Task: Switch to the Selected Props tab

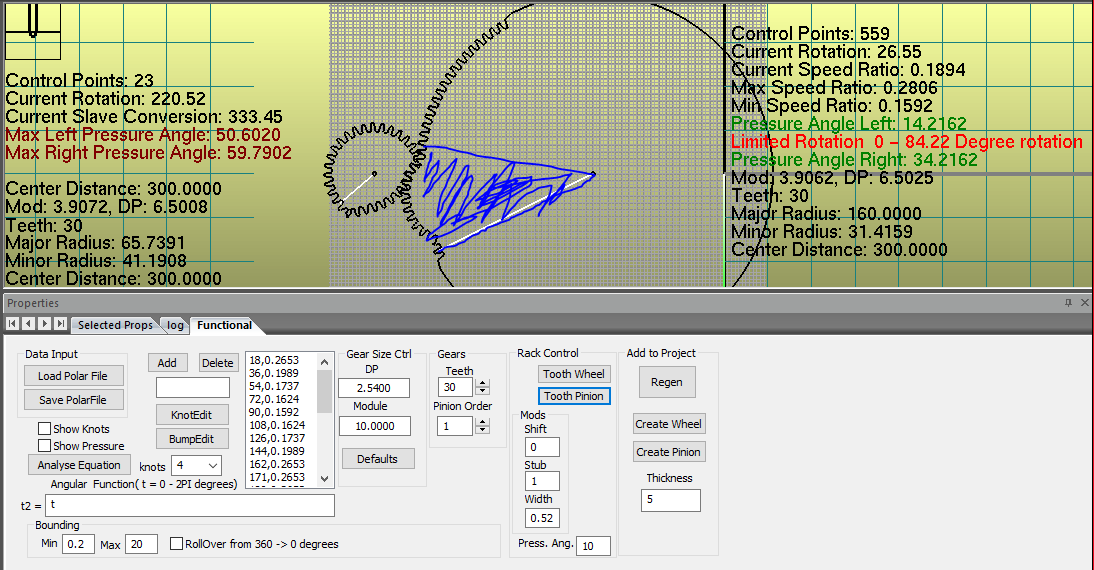Action: (x=115, y=325)
